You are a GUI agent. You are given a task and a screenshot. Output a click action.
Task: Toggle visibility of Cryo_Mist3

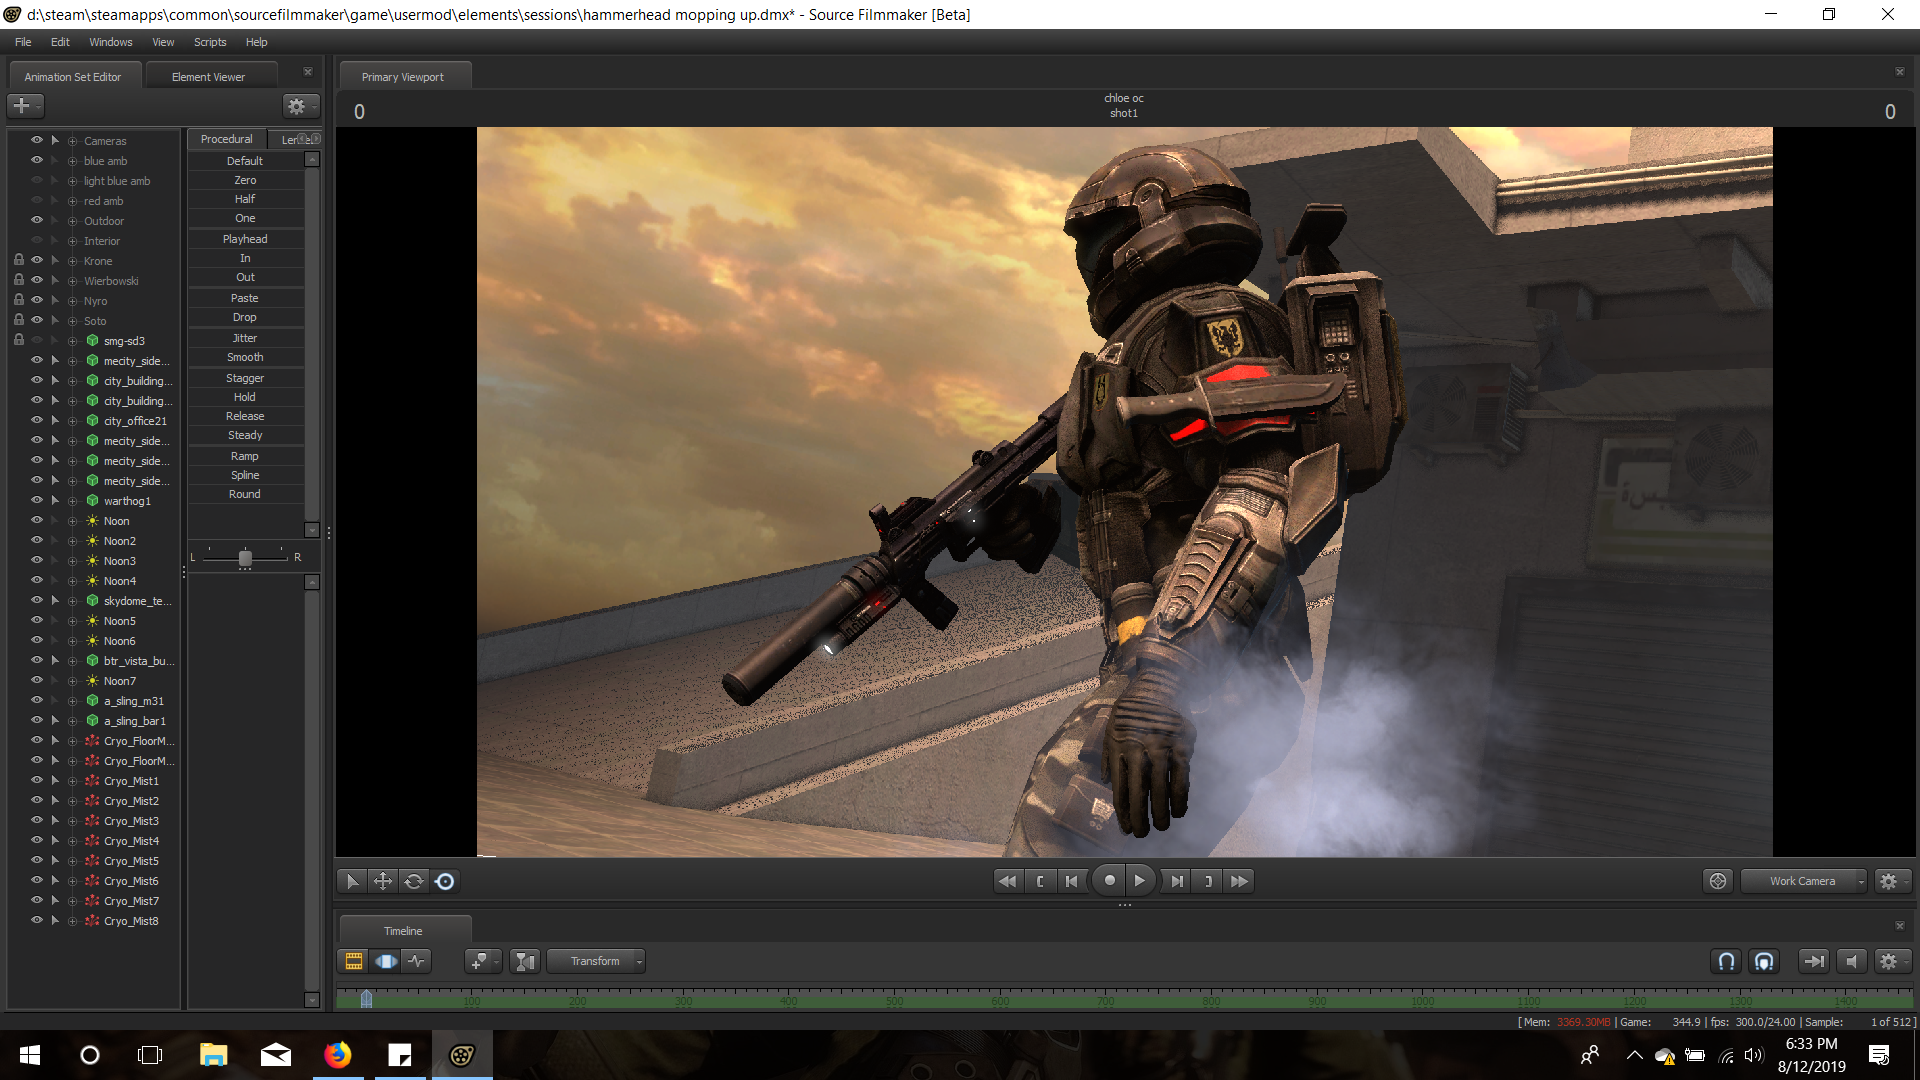(x=37, y=820)
